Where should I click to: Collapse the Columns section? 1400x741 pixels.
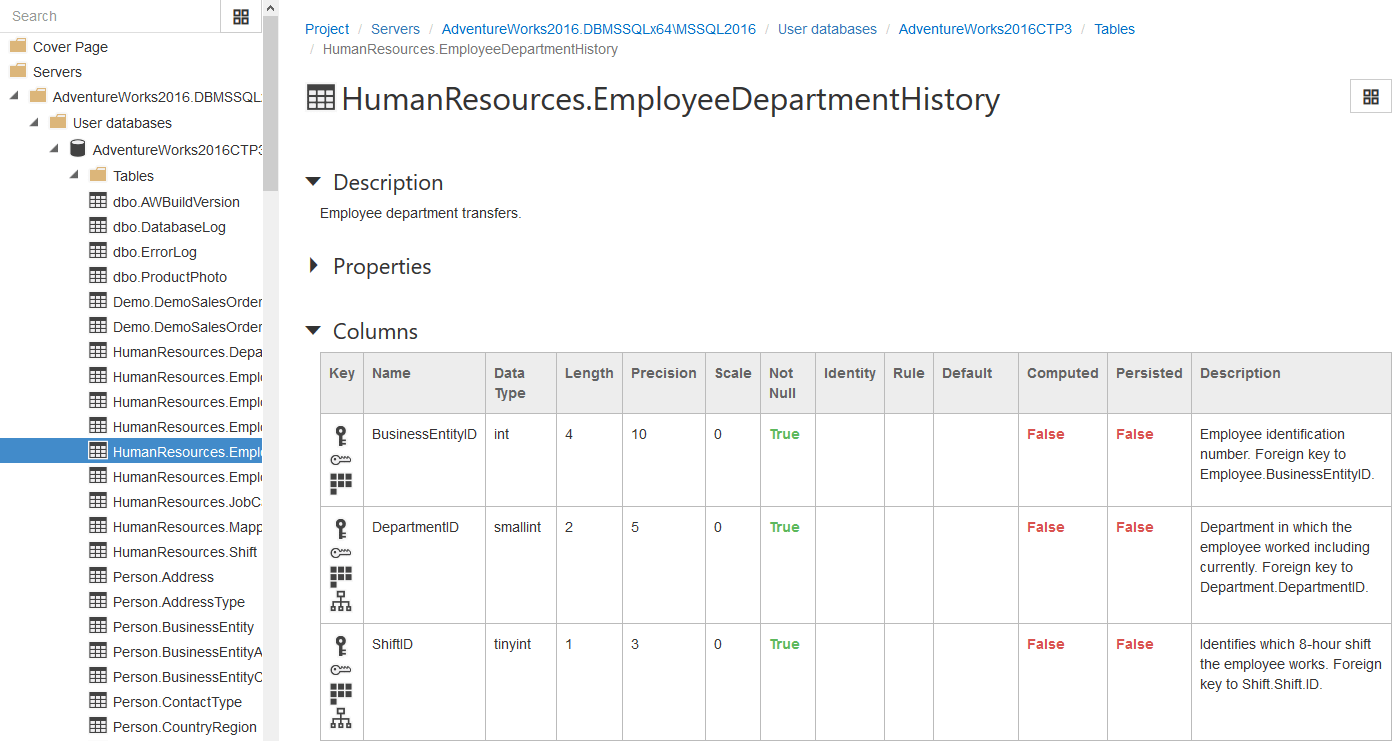point(313,331)
